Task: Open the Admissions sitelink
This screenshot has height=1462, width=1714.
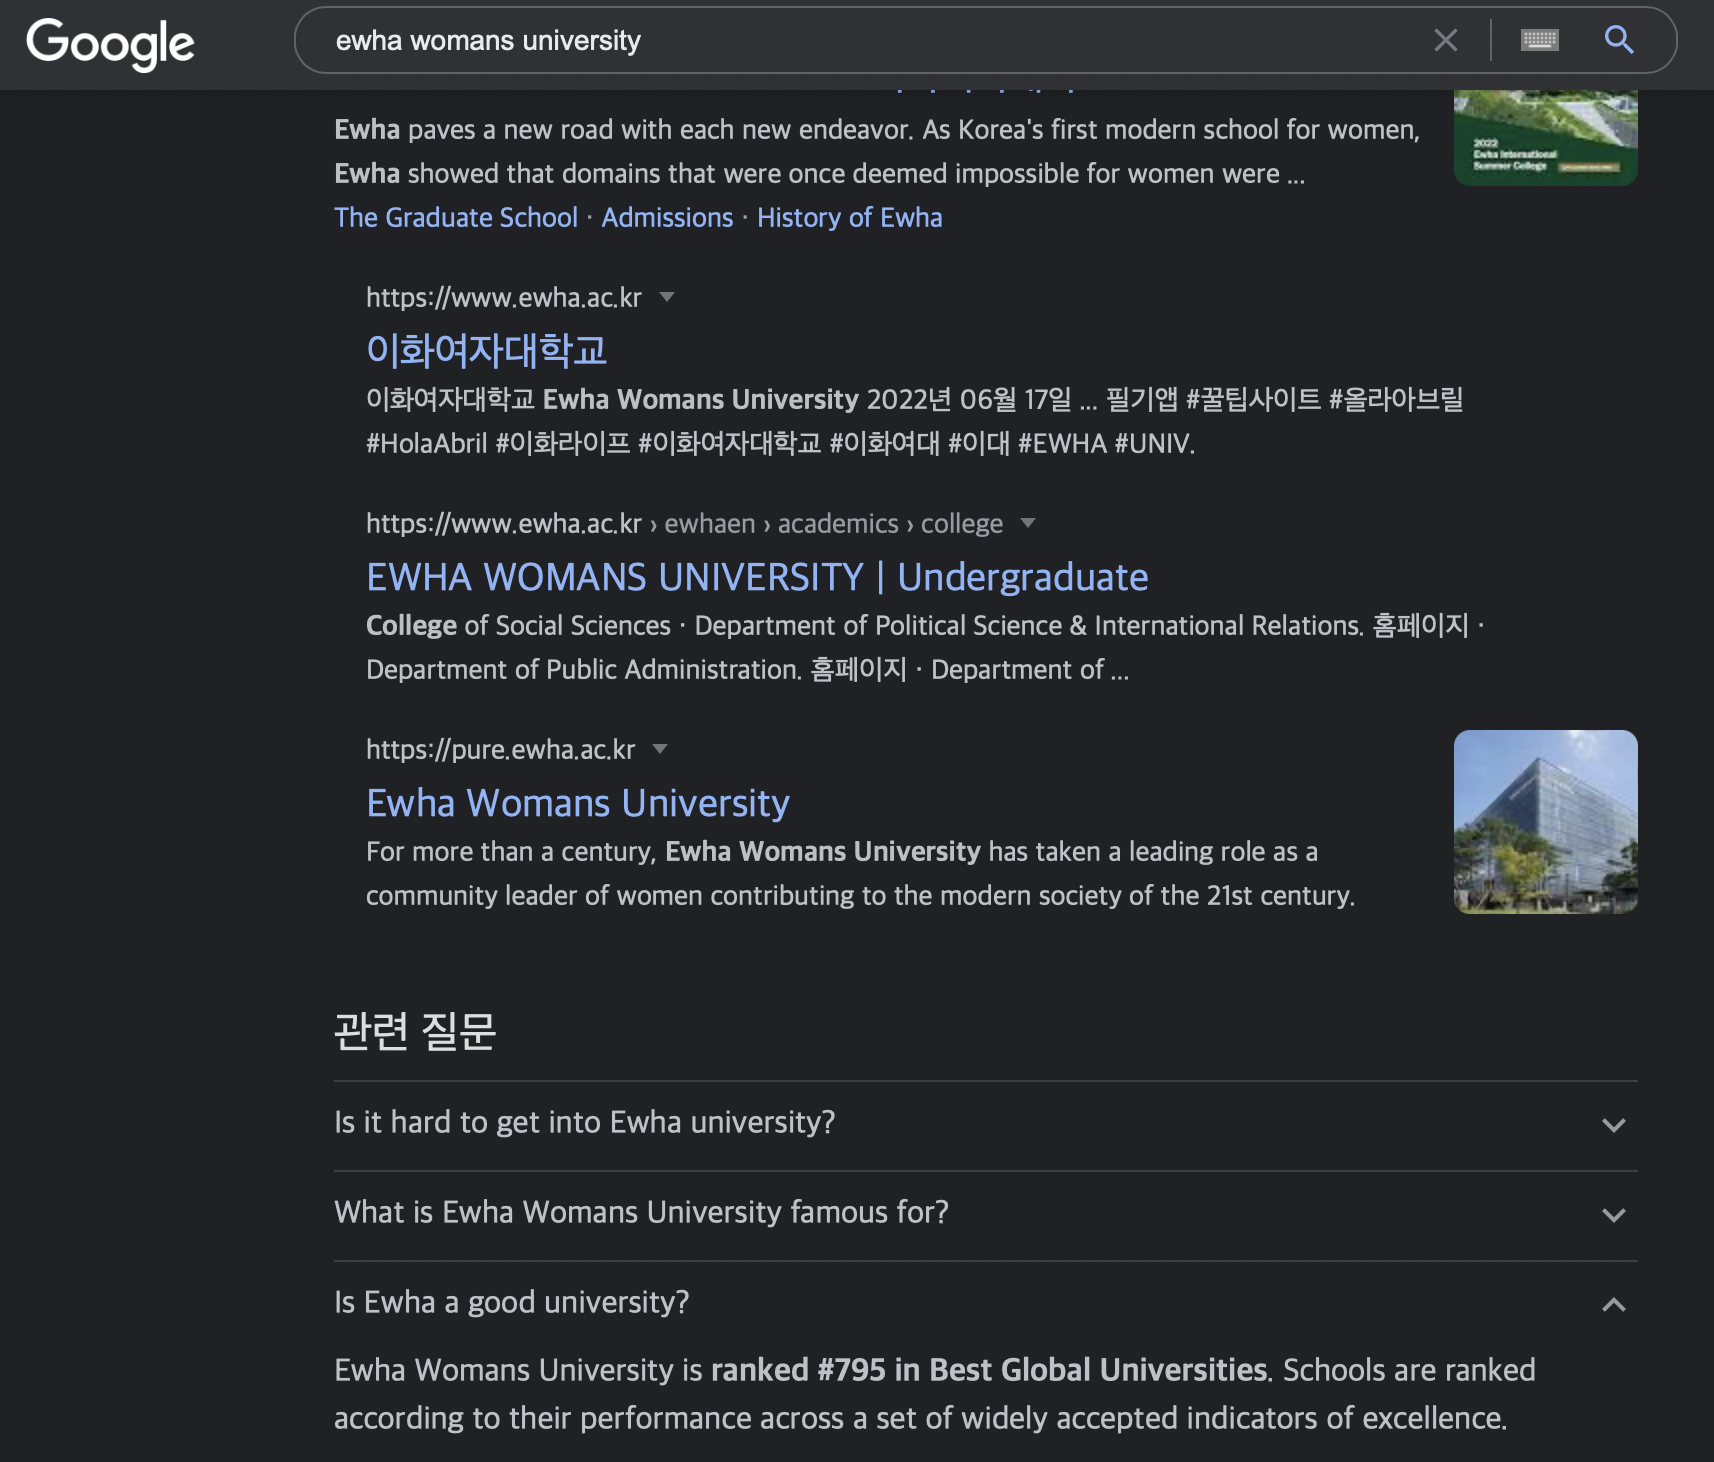Action: [x=667, y=218]
